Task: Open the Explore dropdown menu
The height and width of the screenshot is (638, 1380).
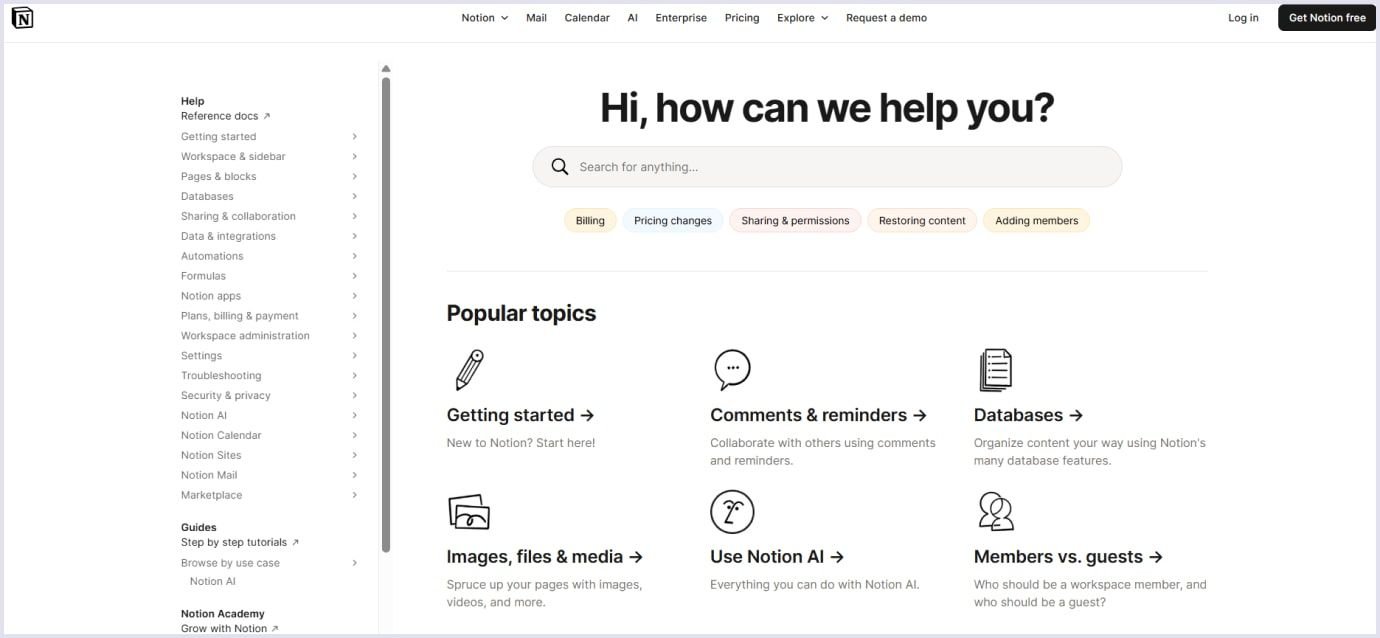Action: (802, 18)
